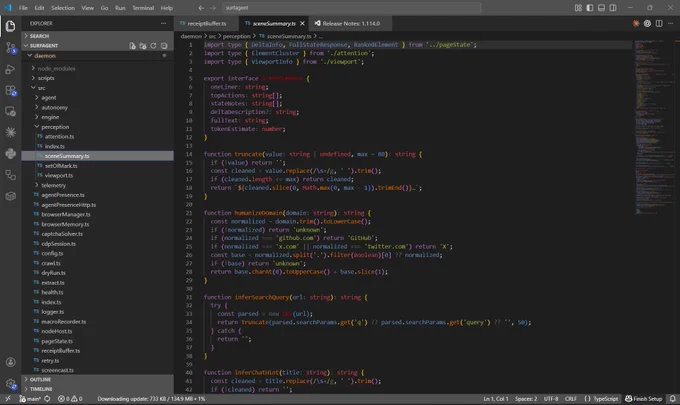Close the sceneSummary.ts tab

(x=302, y=23)
